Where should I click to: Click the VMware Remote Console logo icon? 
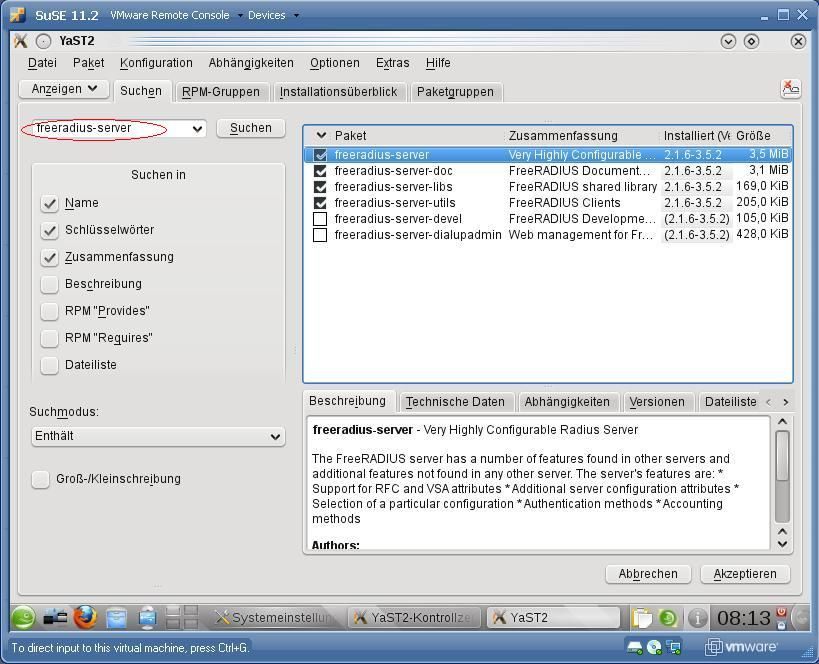click(x=17, y=14)
